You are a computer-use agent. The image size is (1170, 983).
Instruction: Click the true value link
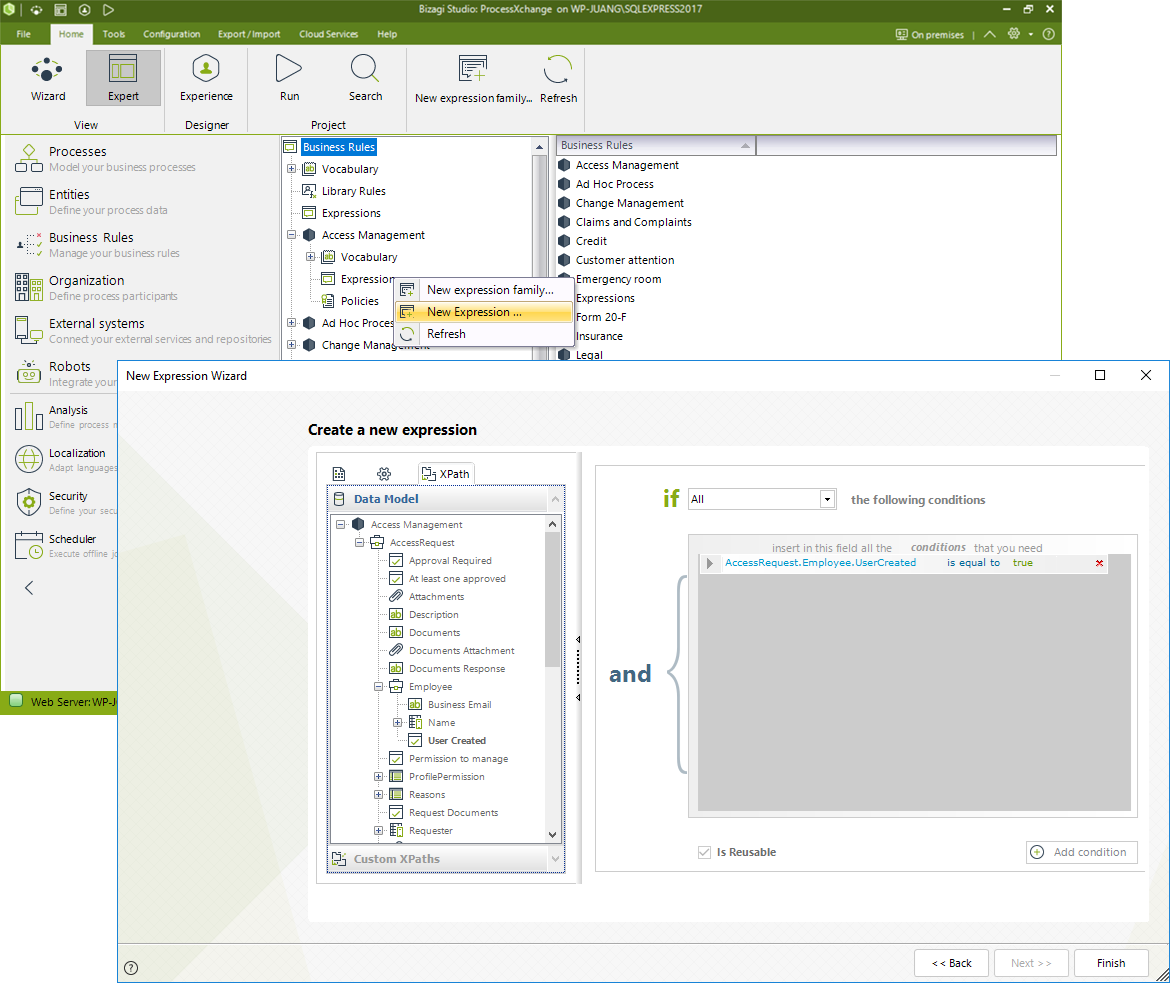[x=1022, y=563]
